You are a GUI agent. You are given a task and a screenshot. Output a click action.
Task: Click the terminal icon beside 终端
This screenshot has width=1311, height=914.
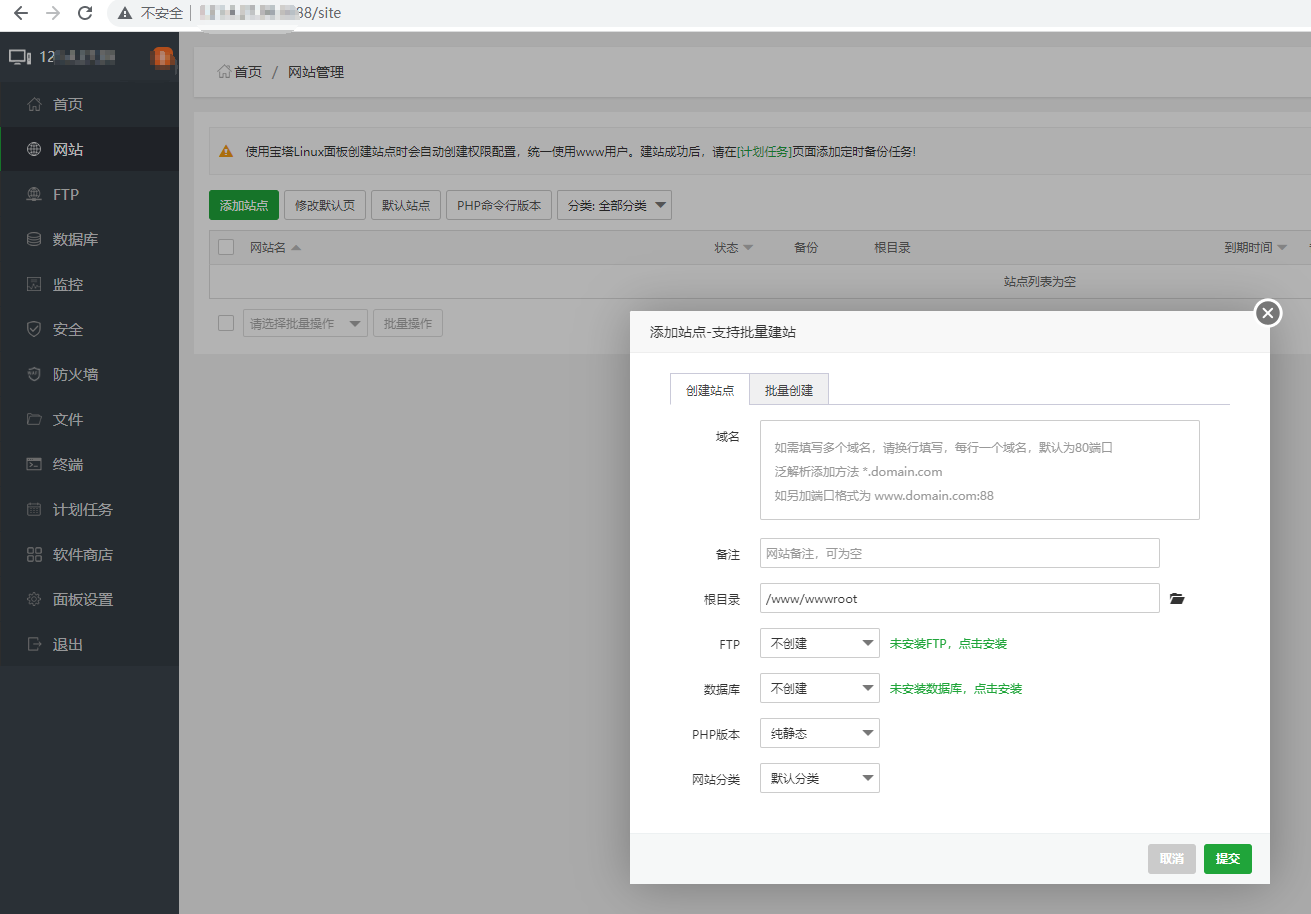[34, 464]
